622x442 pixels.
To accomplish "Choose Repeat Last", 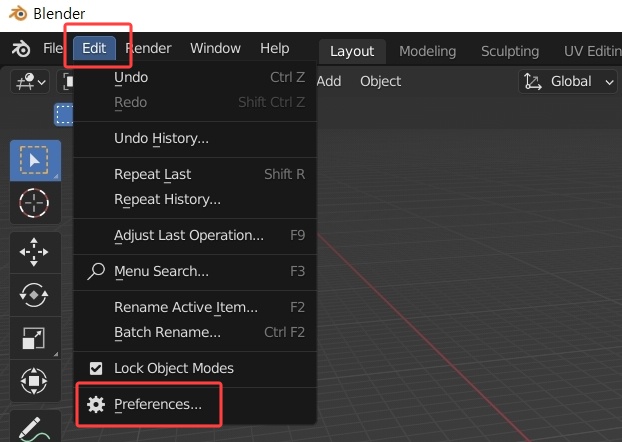I will tap(195, 174).
